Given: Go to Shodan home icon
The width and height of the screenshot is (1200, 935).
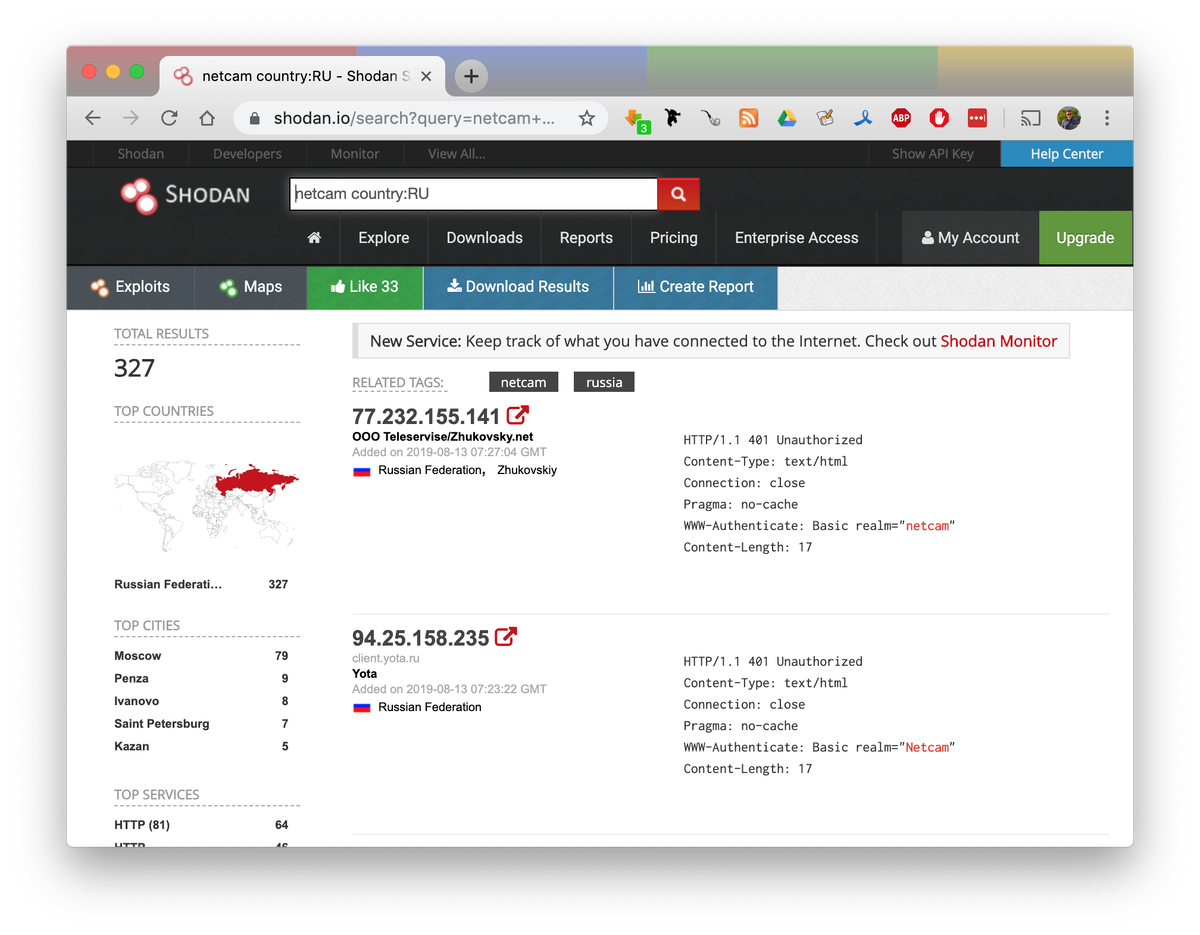Looking at the screenshot, I should [x=314, y=237].
